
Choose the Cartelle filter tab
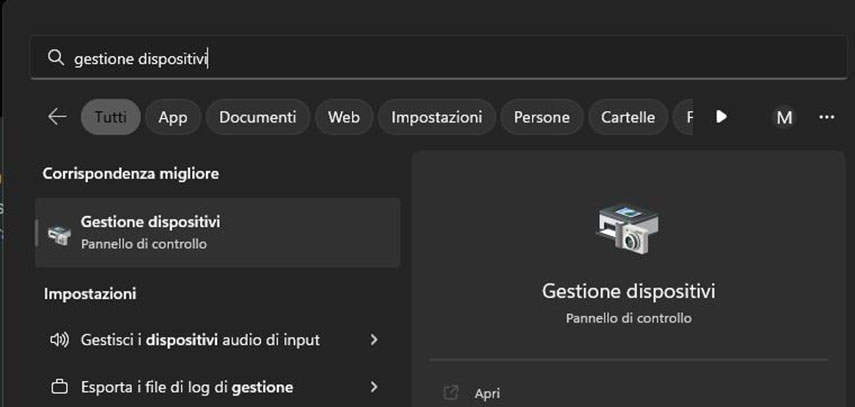coord(628,117)
